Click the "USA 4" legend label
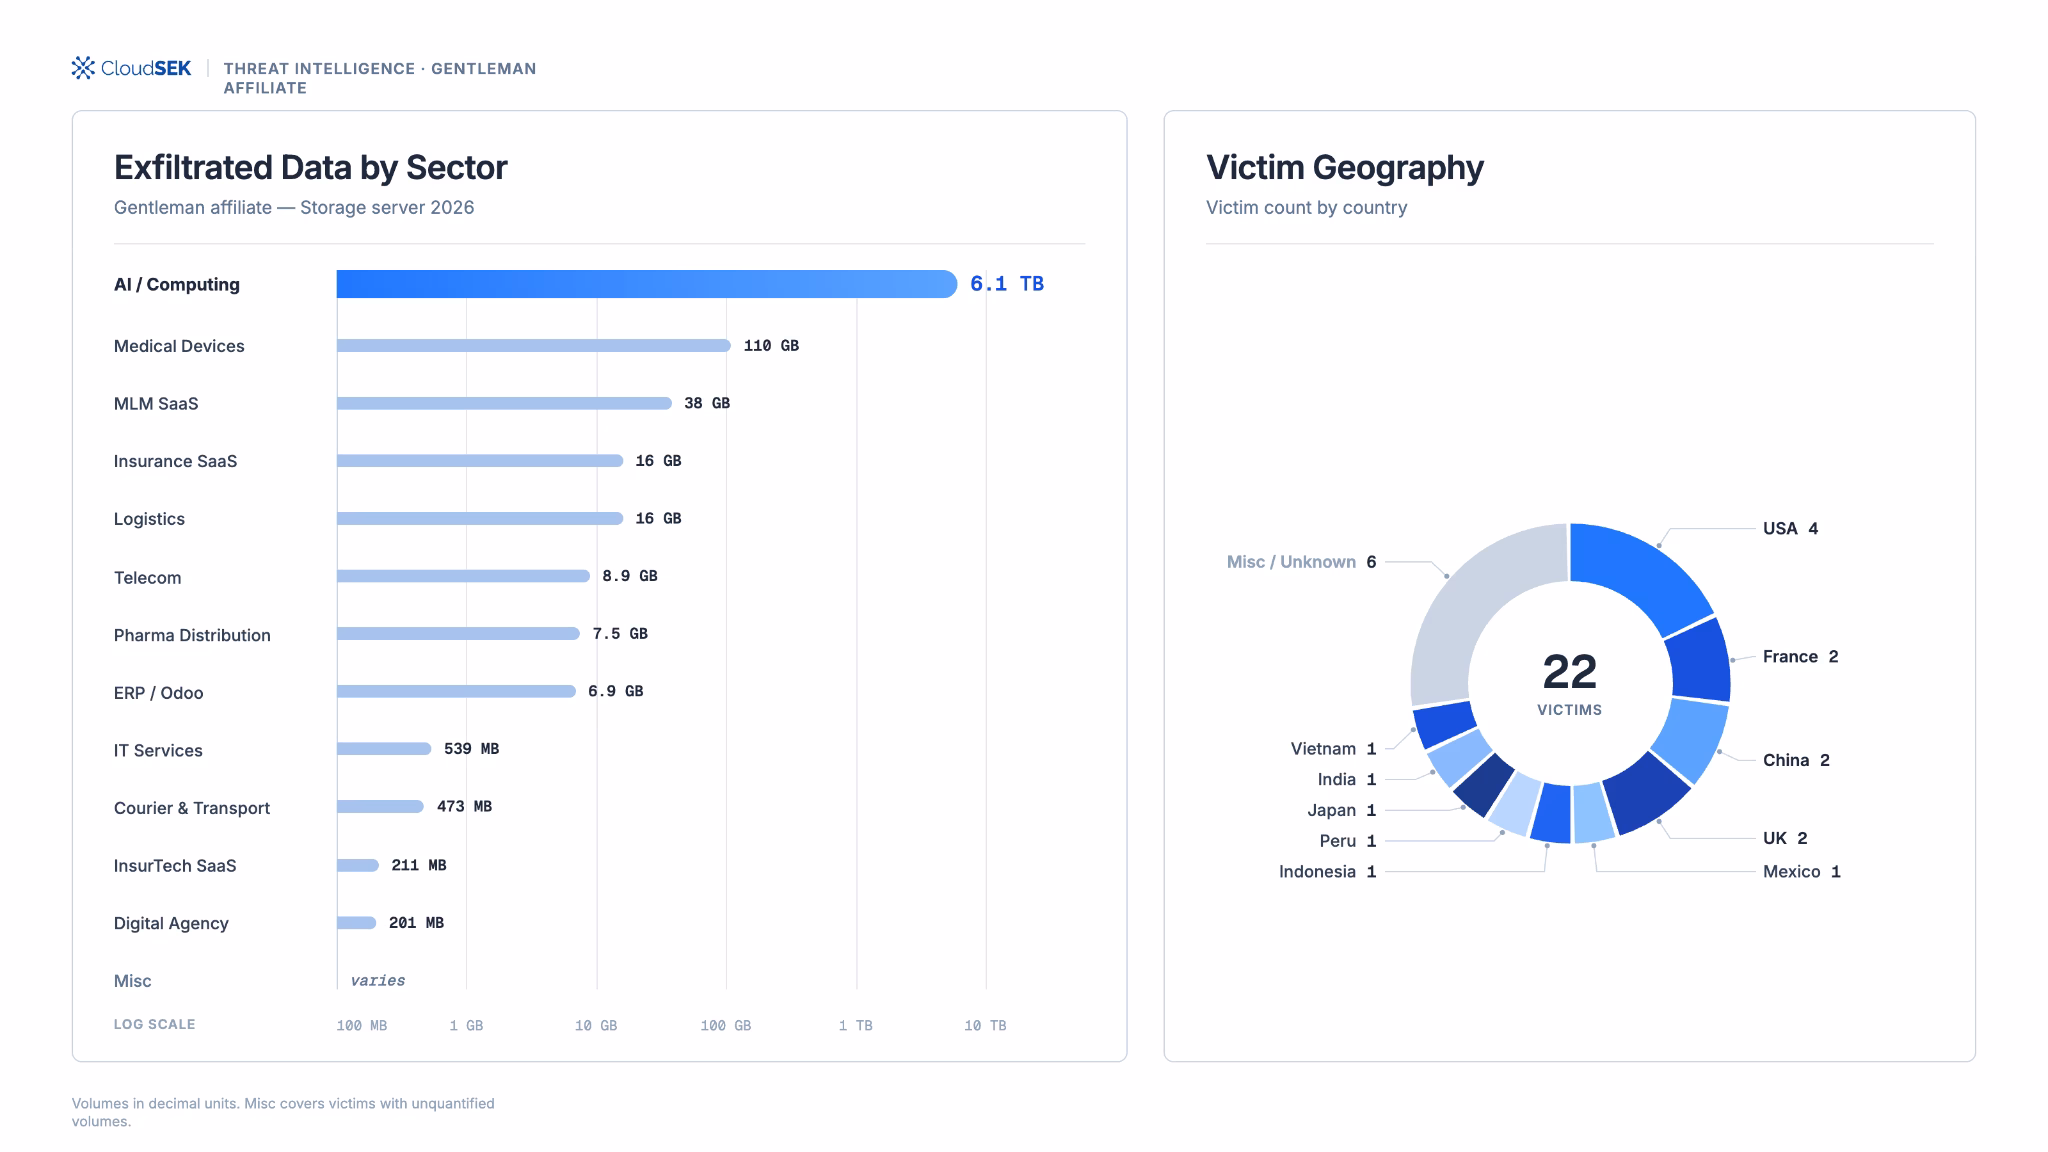This screenshot has width=2048, height=1152. tap(1790, 528)
